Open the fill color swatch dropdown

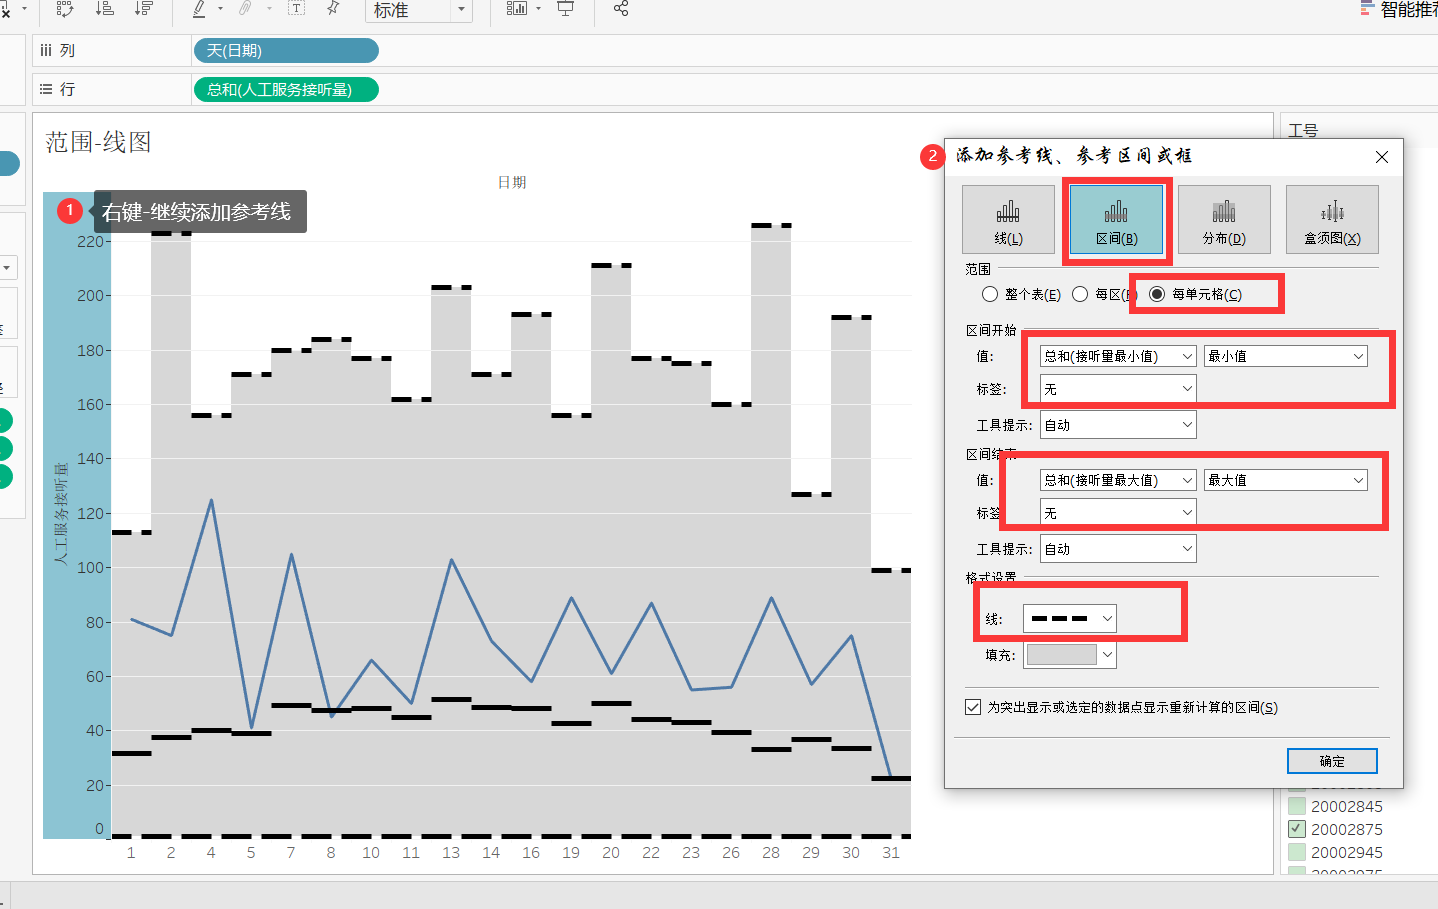(1070, 655)
